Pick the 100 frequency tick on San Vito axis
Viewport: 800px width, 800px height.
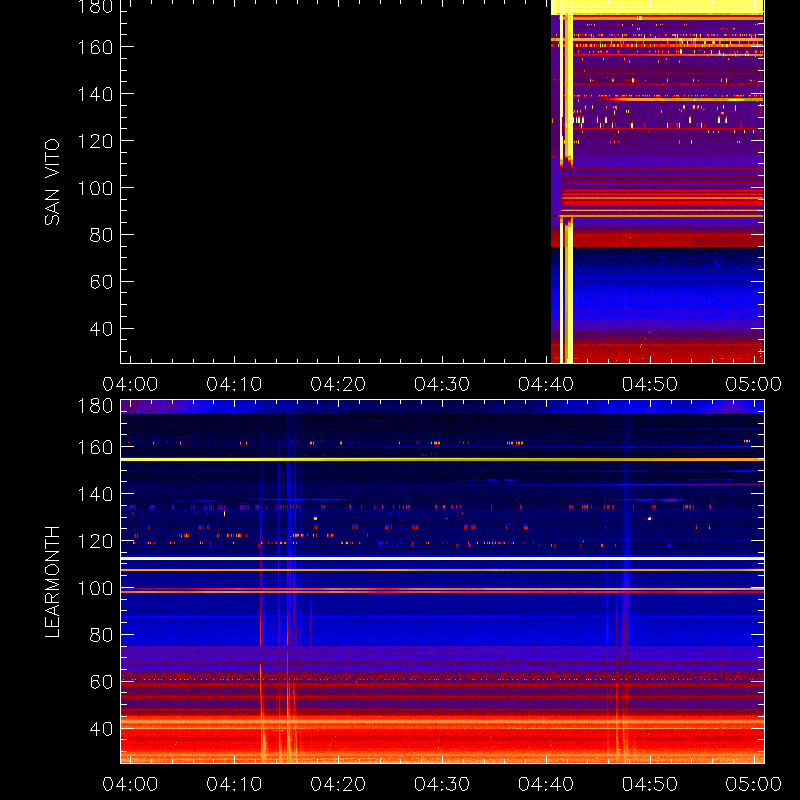pos(95,188)
